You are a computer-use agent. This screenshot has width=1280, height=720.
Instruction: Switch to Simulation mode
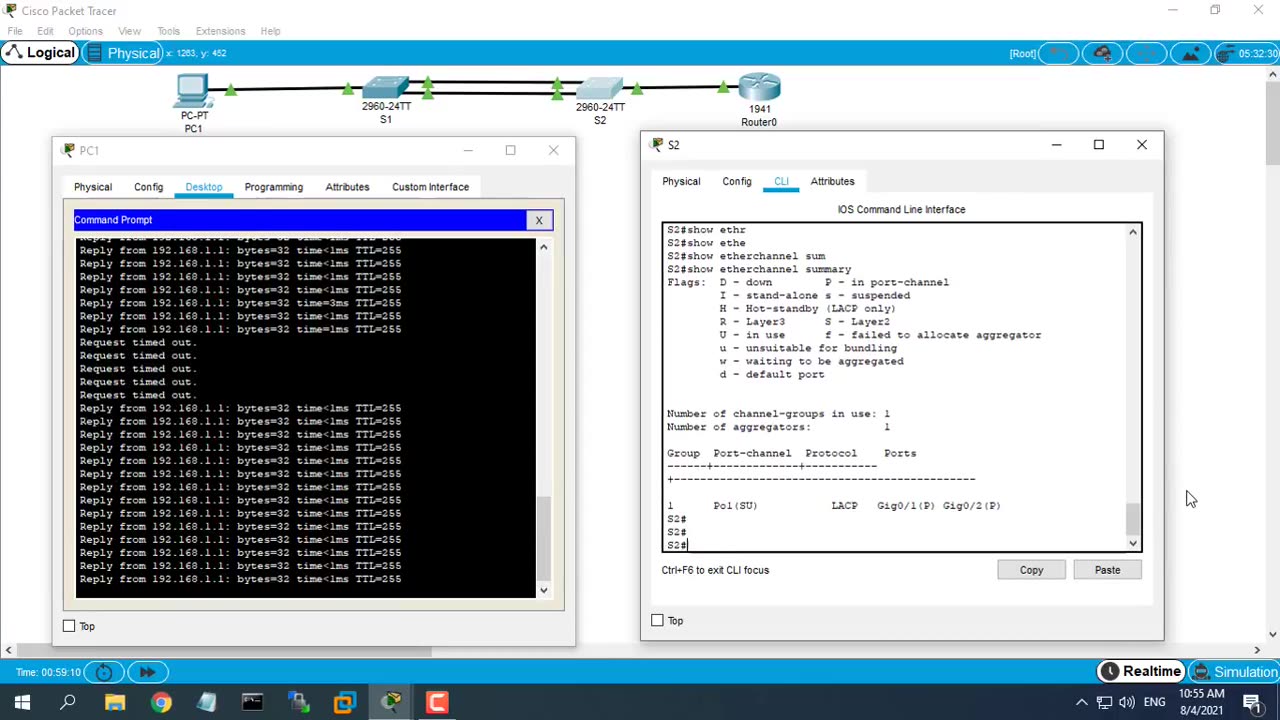1234,672
